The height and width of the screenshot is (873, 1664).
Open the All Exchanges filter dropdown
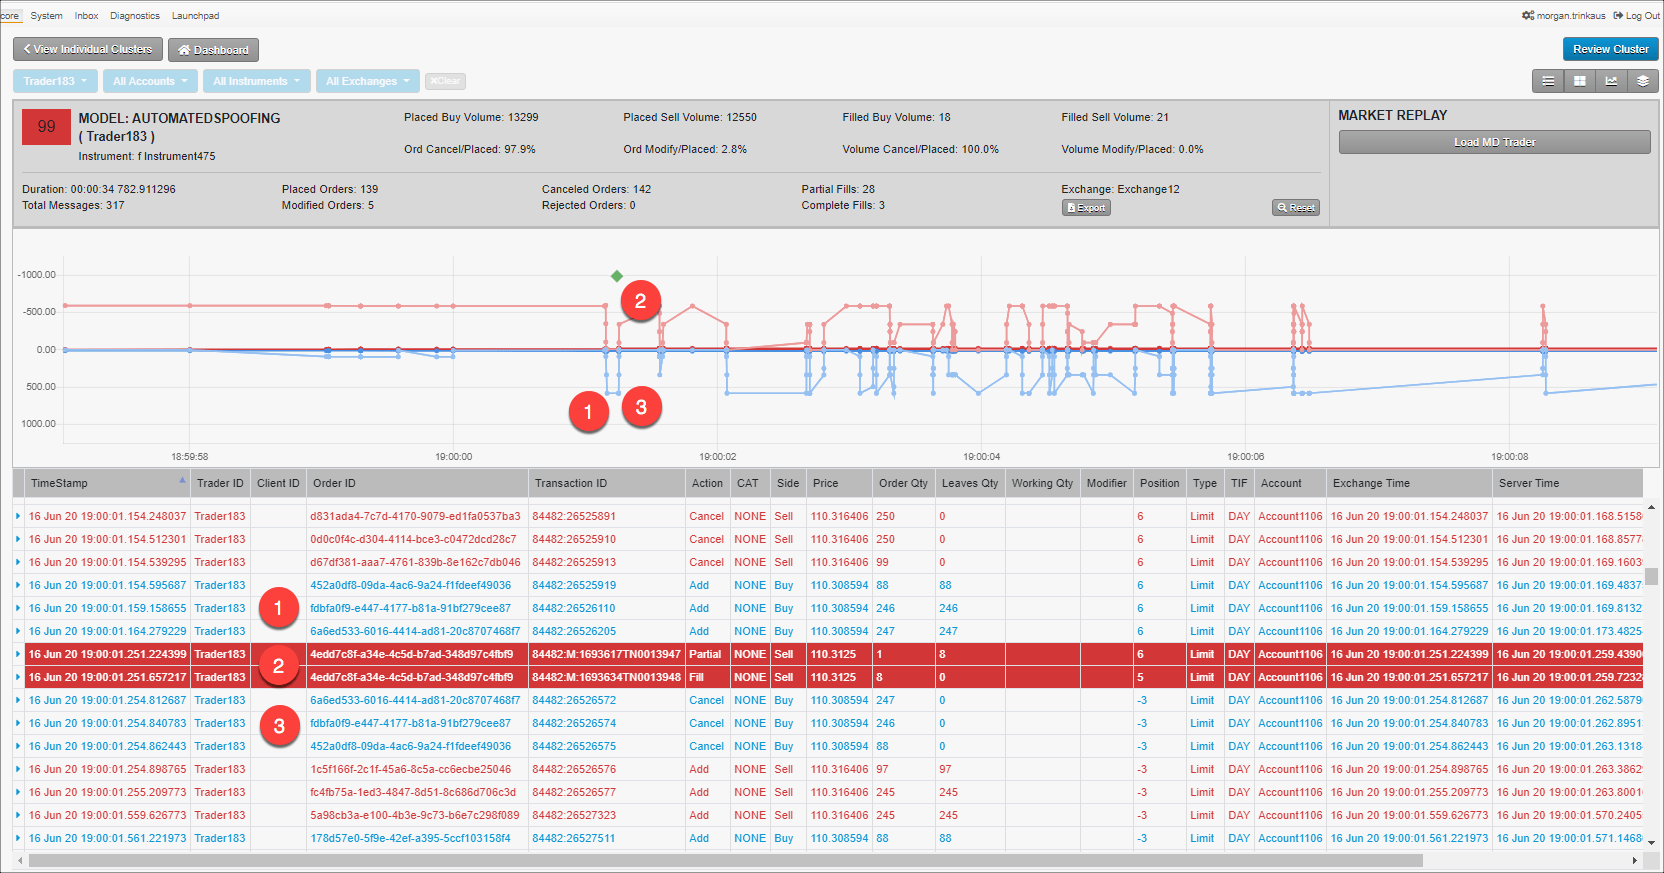[x=368, y=81]
